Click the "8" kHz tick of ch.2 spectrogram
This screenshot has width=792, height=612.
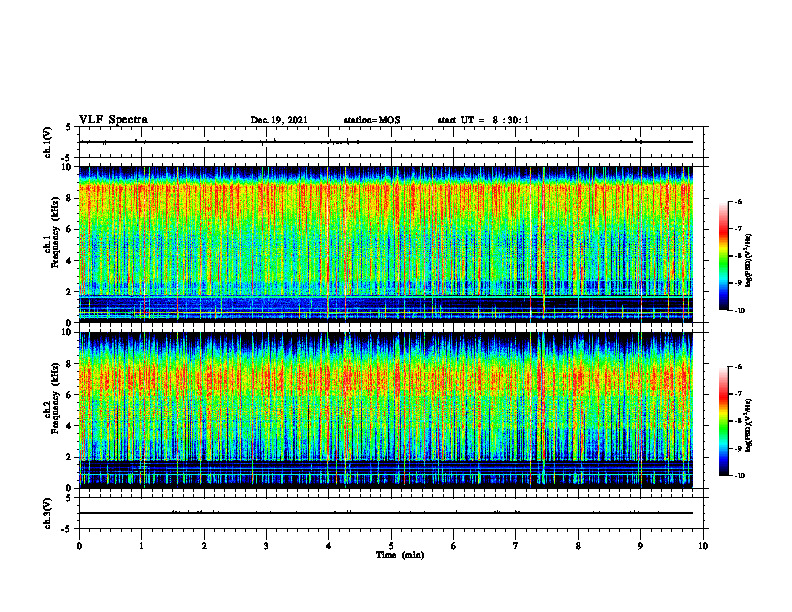click(x=70, y=364)
